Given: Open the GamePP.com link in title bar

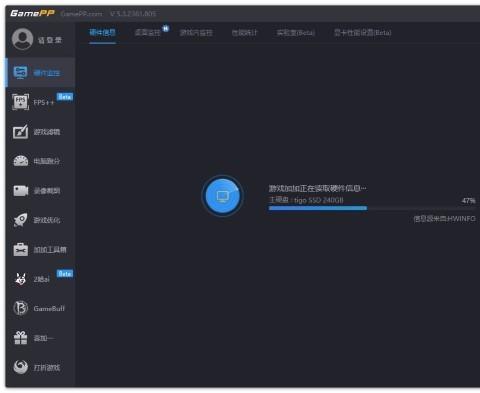Looking at the screenshot, I should tap(81, 14).
